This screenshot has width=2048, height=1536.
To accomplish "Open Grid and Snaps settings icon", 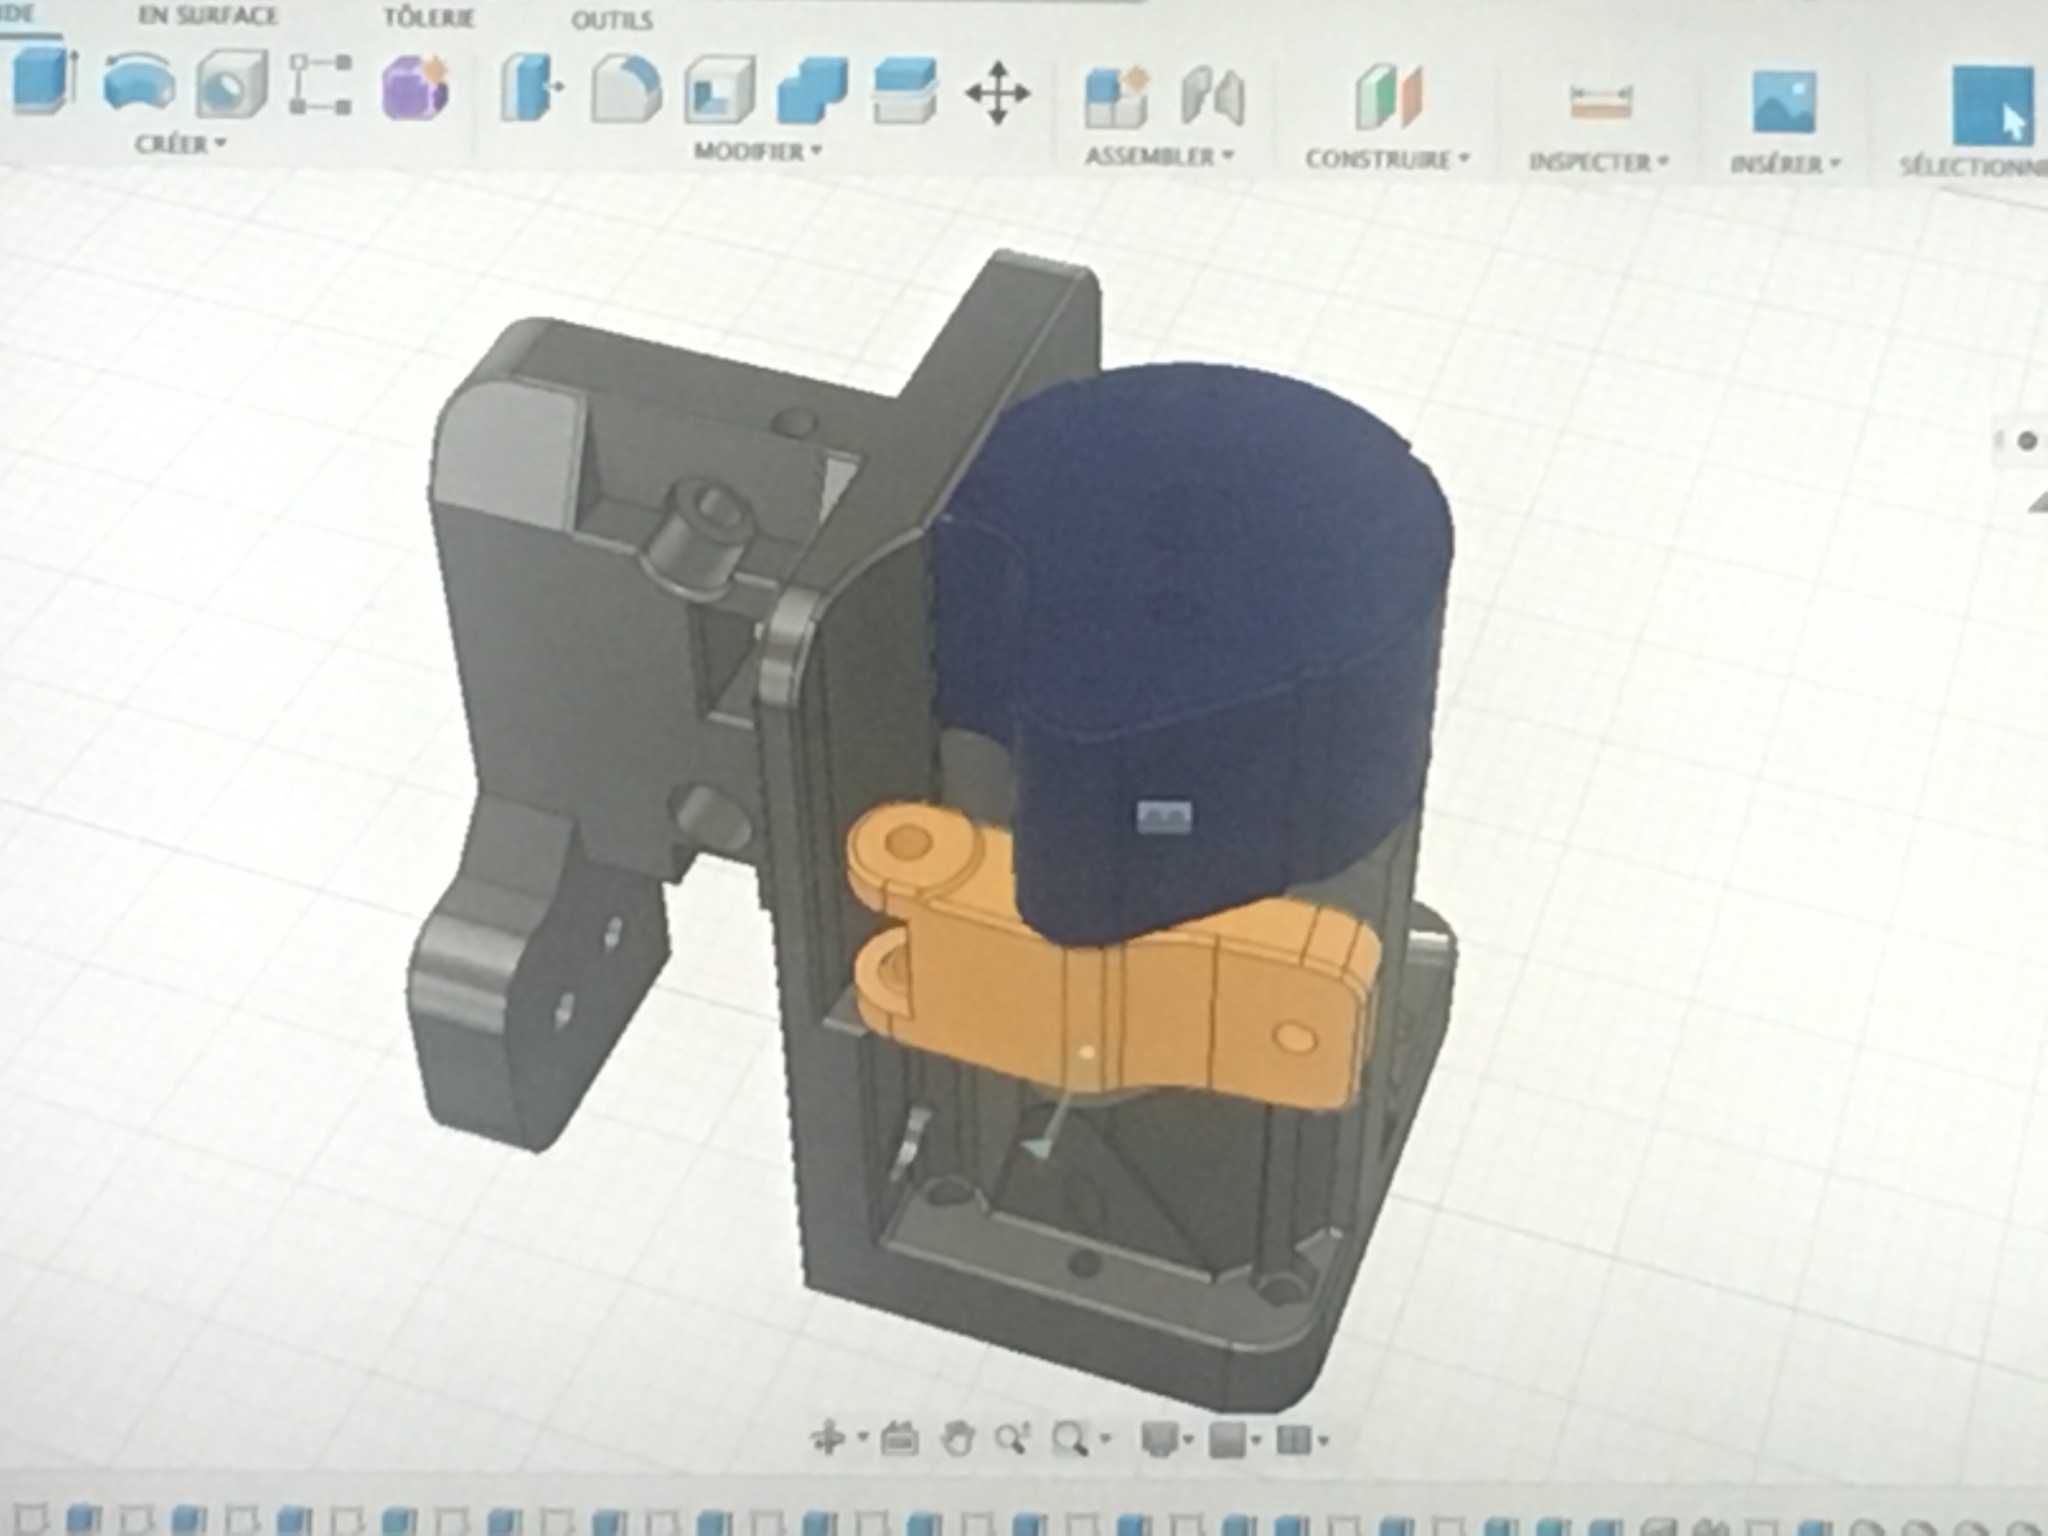I will point(1227,1440).
